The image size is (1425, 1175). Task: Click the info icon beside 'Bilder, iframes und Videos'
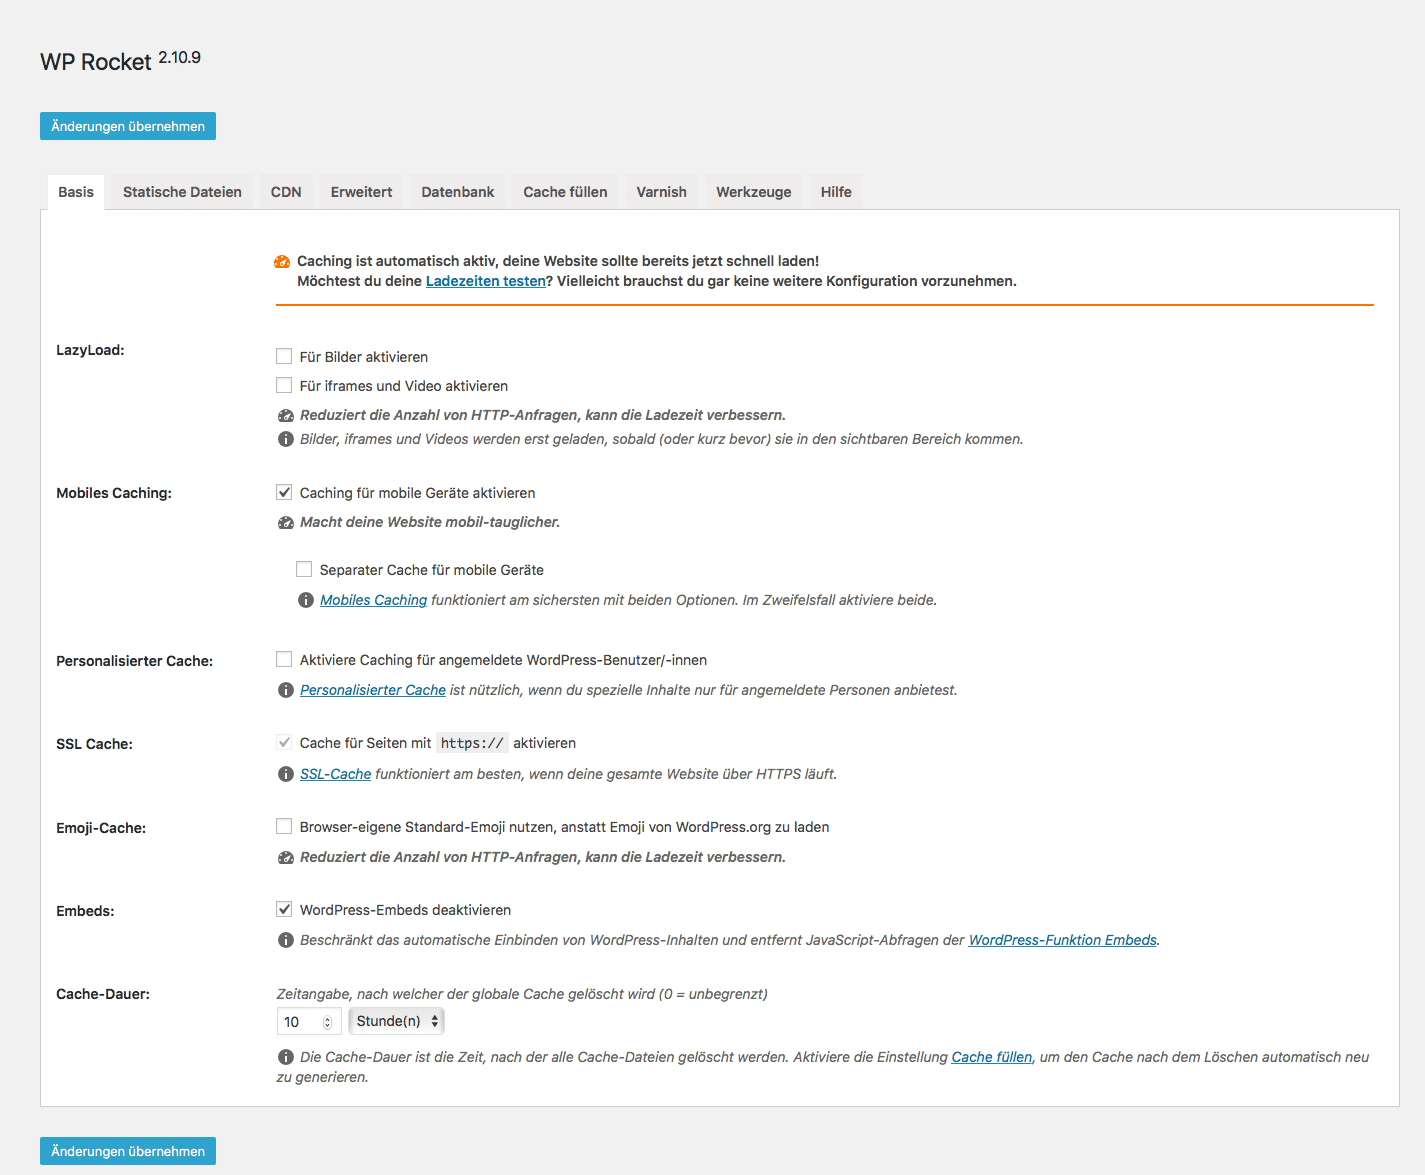(285, 439)
